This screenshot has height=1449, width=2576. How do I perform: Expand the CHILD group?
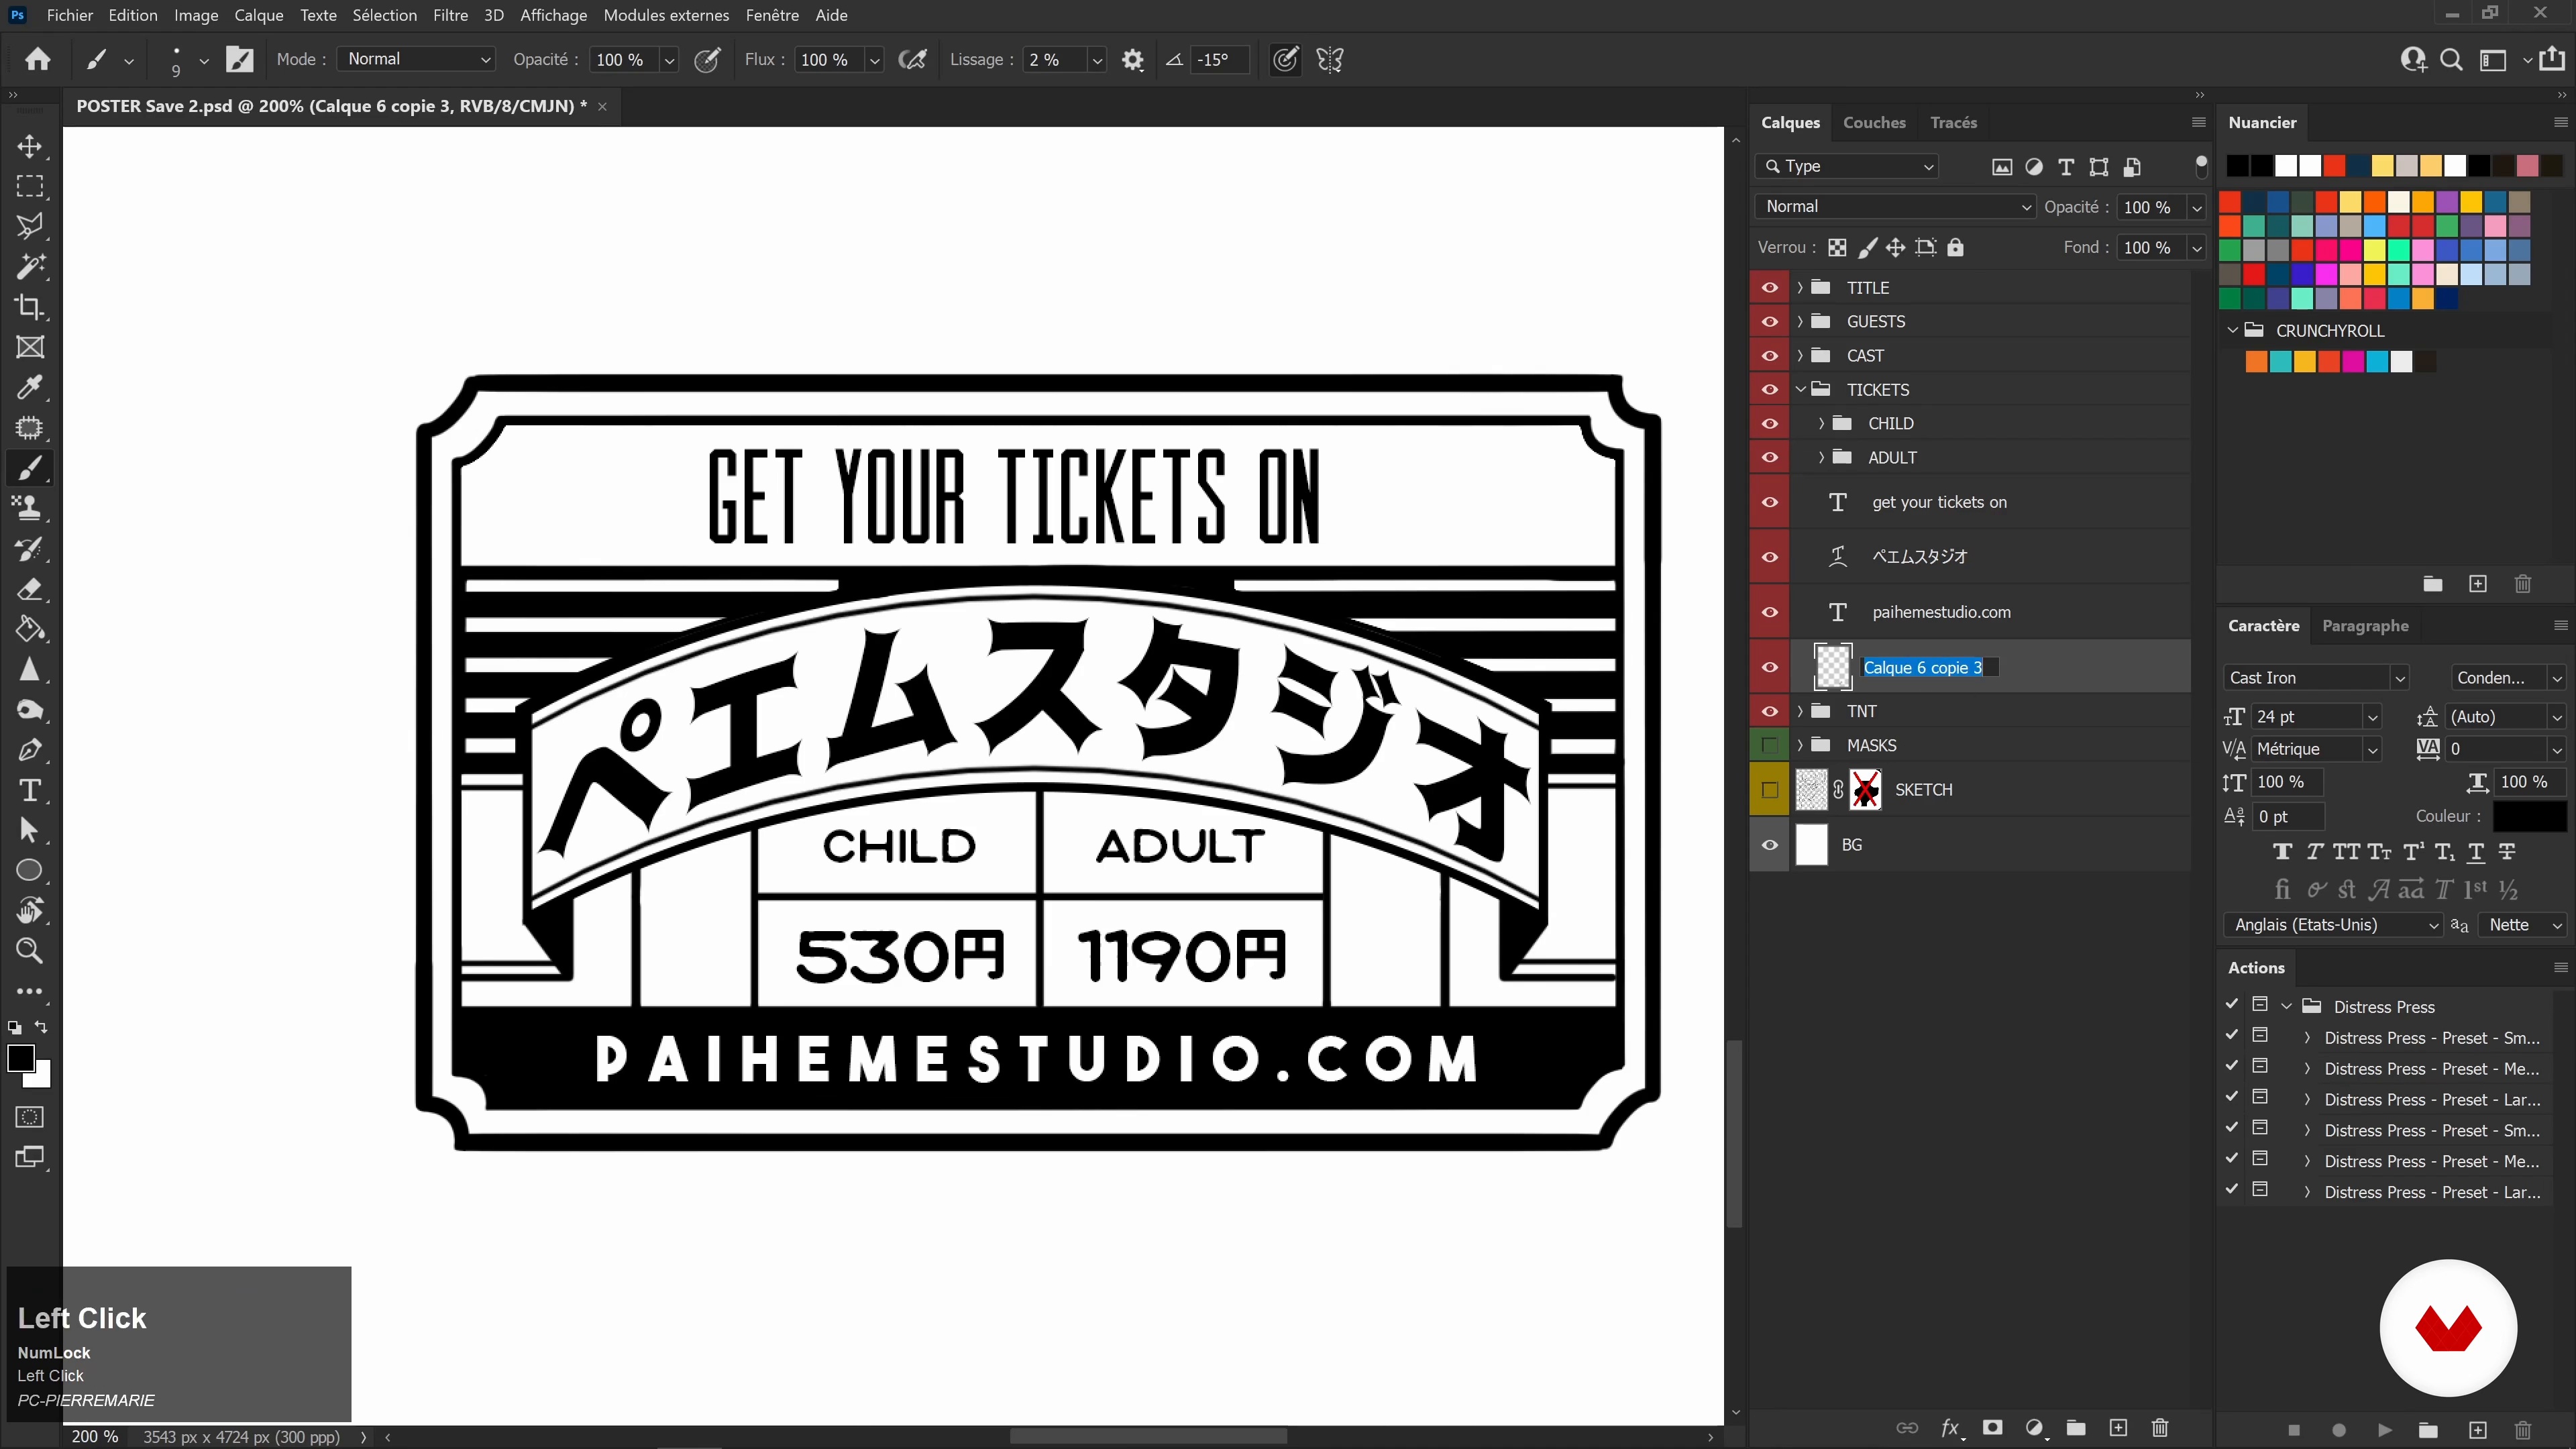[1821, 424]
